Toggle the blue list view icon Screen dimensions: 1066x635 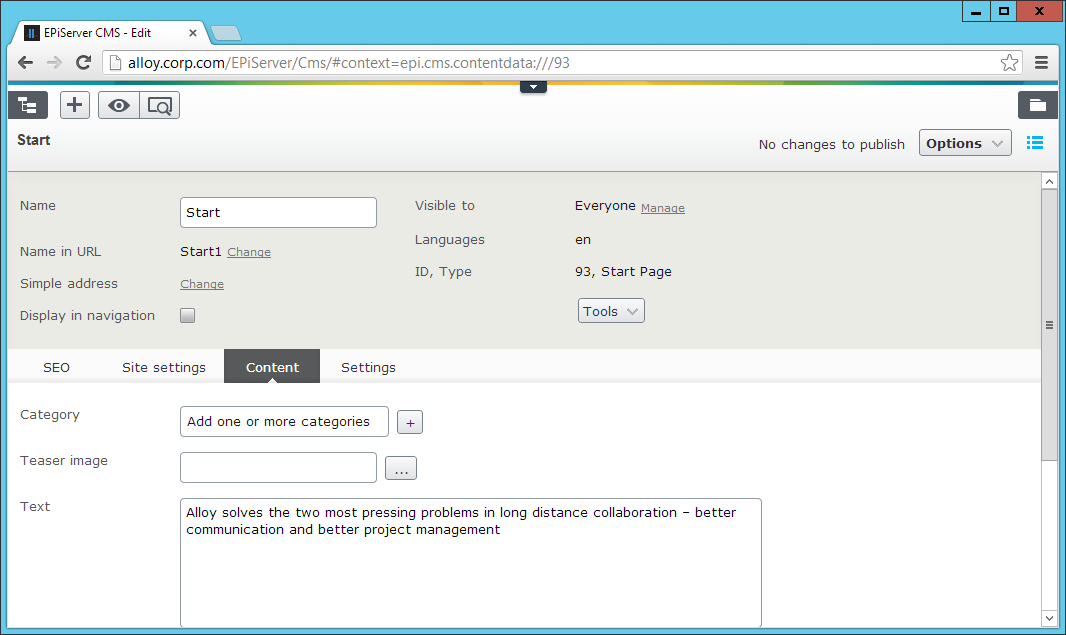pos(1035,143)
